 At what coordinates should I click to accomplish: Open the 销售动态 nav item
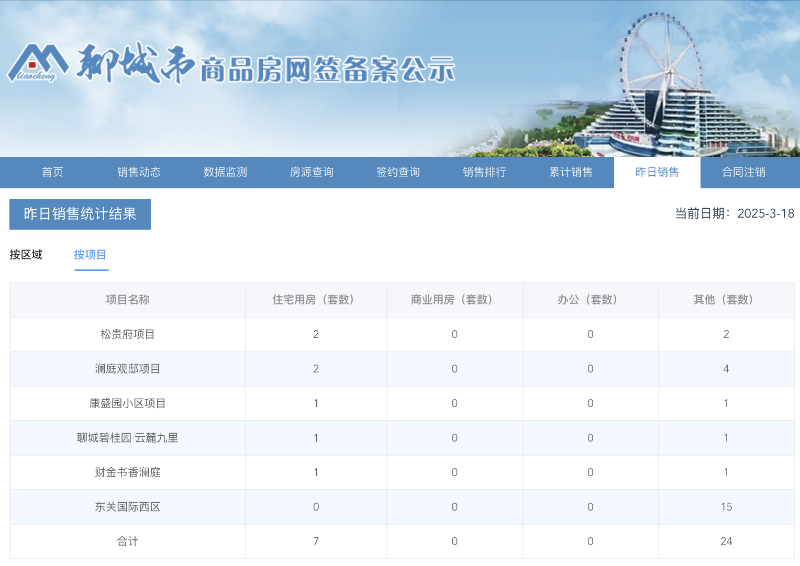pos(139,173)
